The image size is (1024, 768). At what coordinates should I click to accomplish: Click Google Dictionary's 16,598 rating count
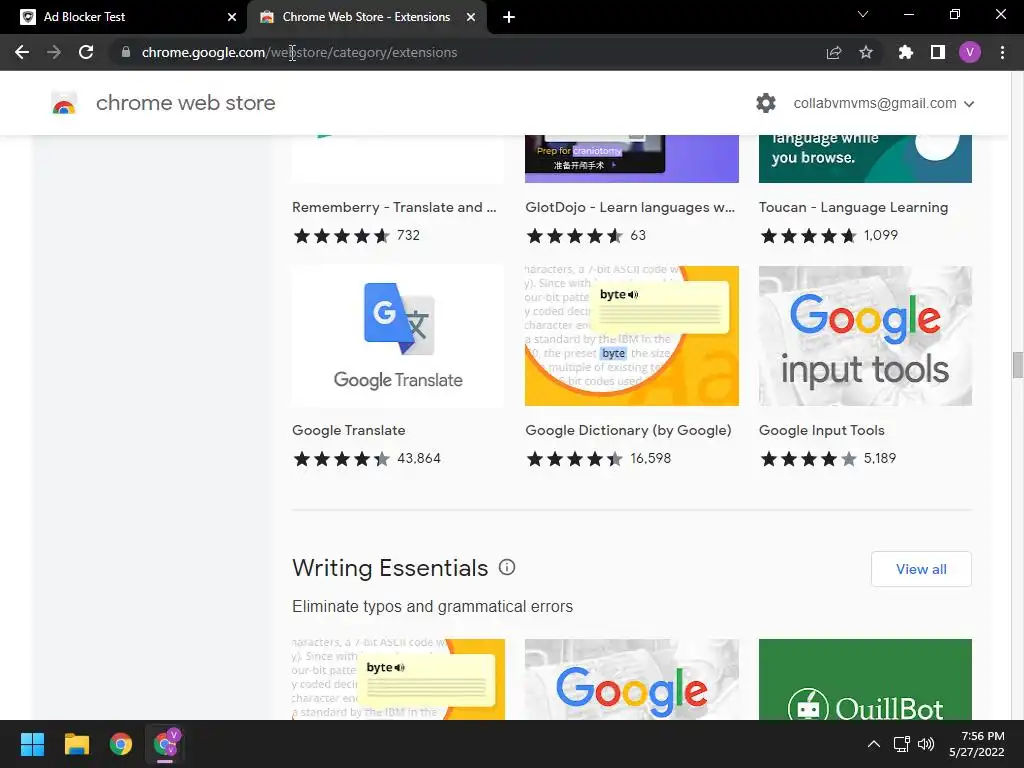pyautogui.click(x=650, y=458)
